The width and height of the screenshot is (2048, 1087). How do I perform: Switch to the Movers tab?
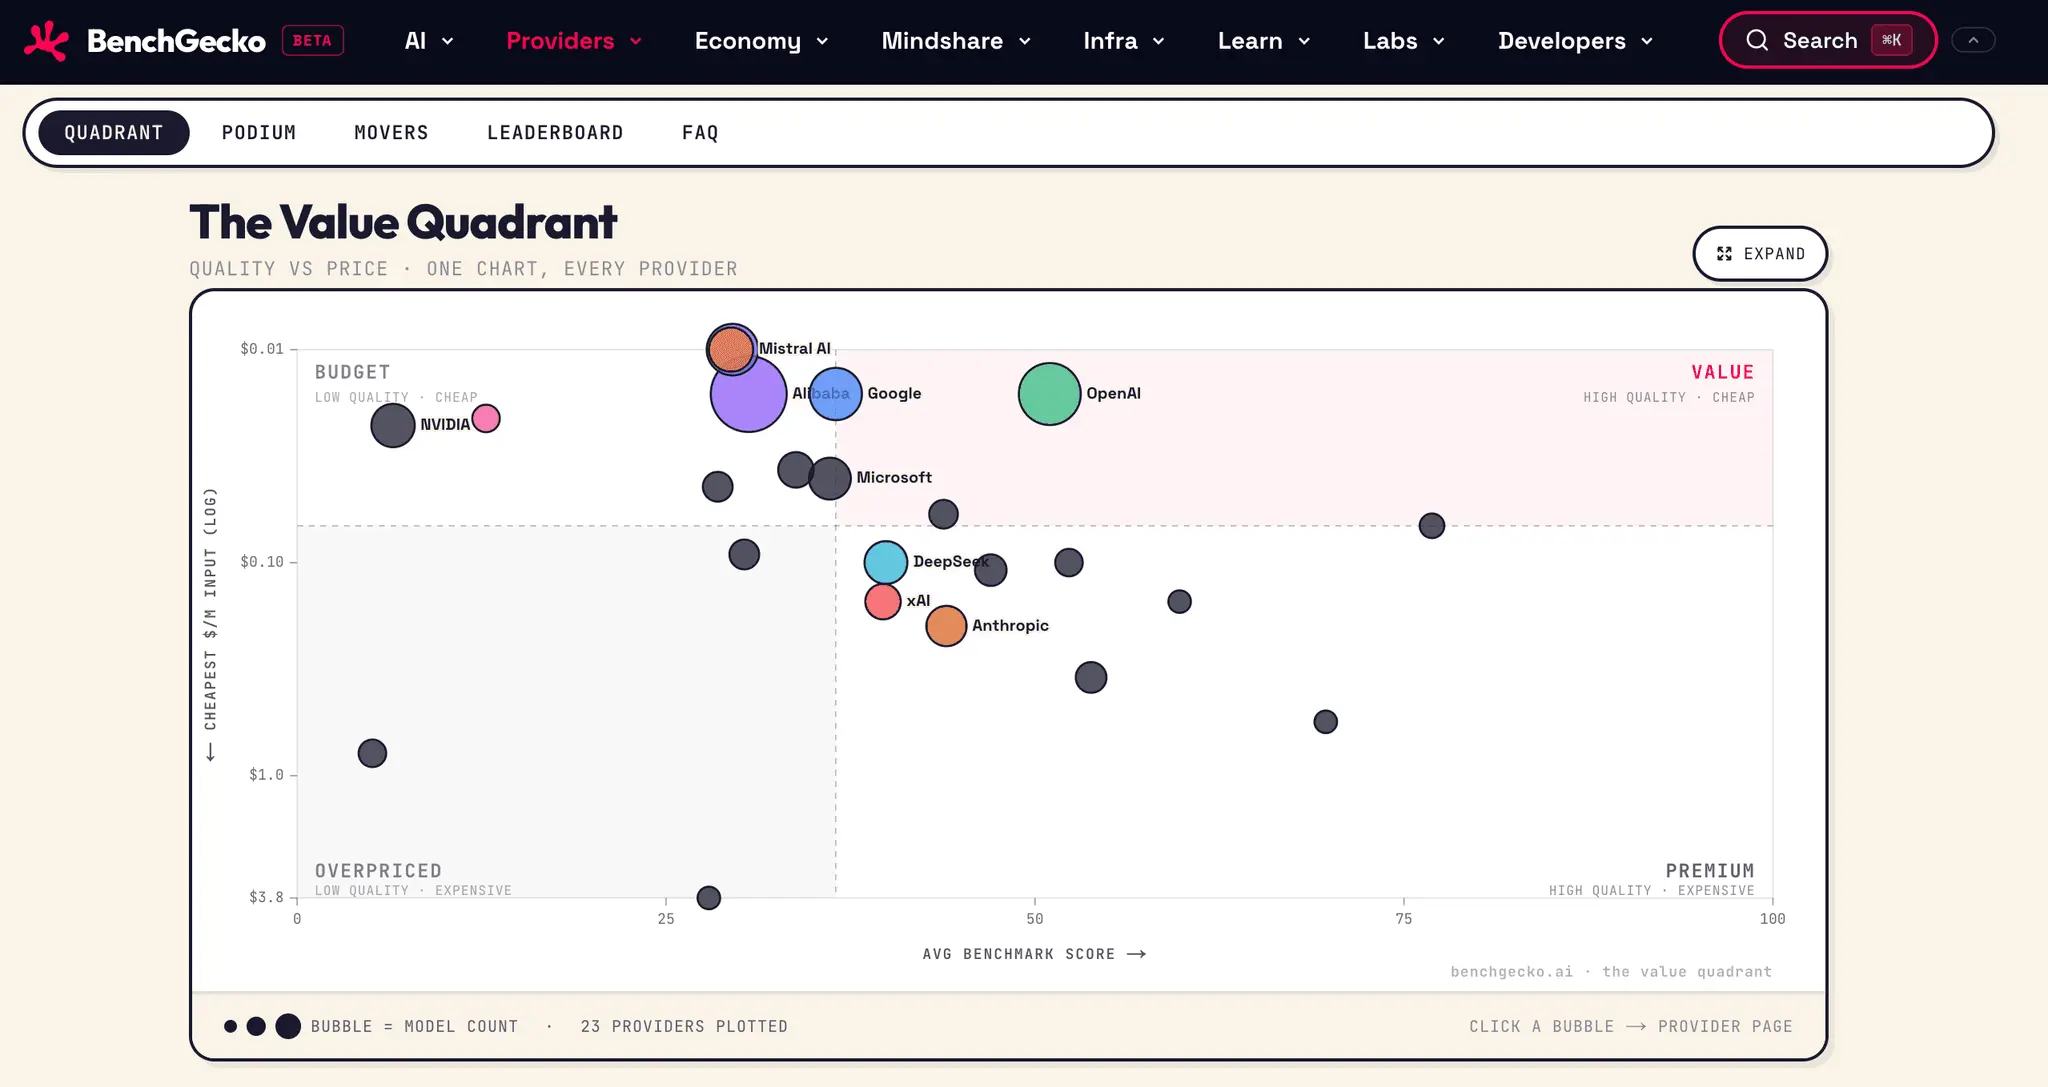391,133
